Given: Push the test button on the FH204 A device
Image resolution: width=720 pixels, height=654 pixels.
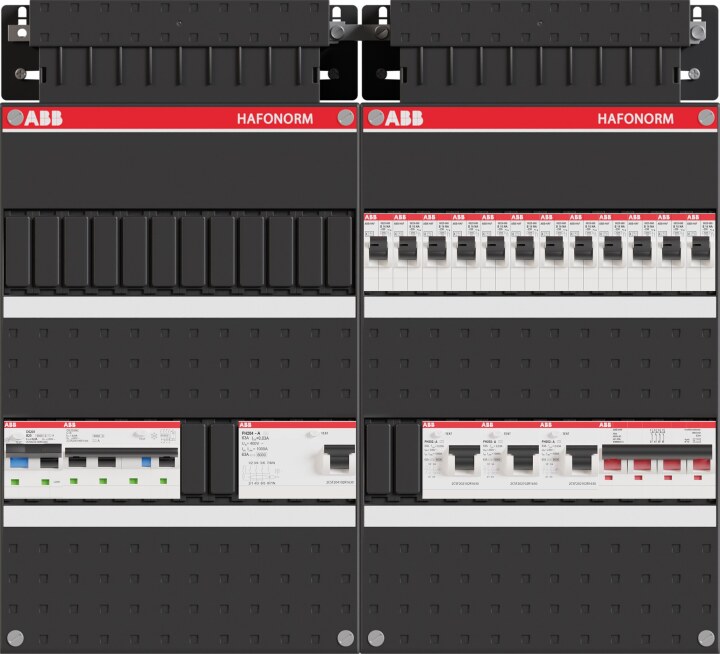Looking at the screenshot, I should [x=312, y=434].
